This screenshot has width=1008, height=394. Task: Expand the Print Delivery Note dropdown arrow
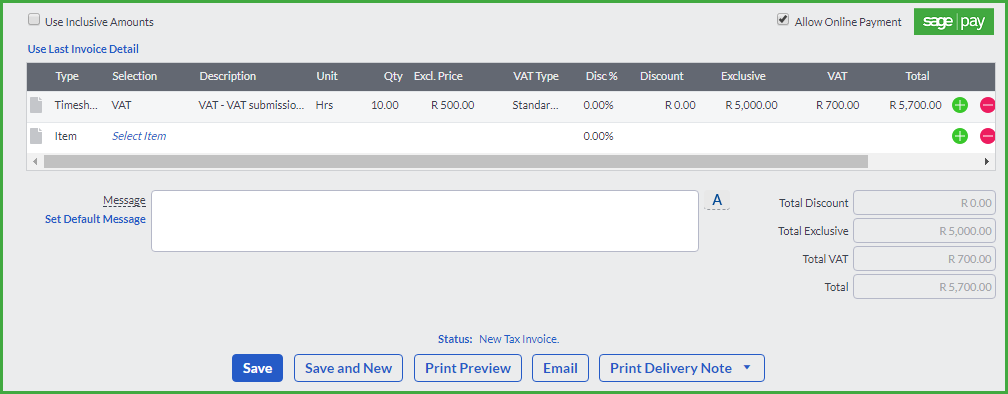coord(746,368)
